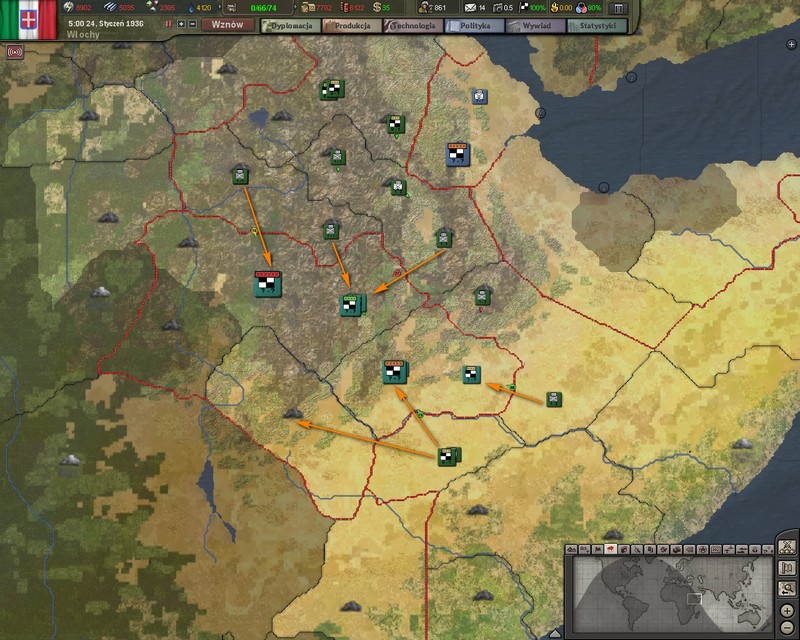The height and width of the screenshot is (640, 800).
Task: Select the map mode with round roundel icon
Action: tap(703, 550)
